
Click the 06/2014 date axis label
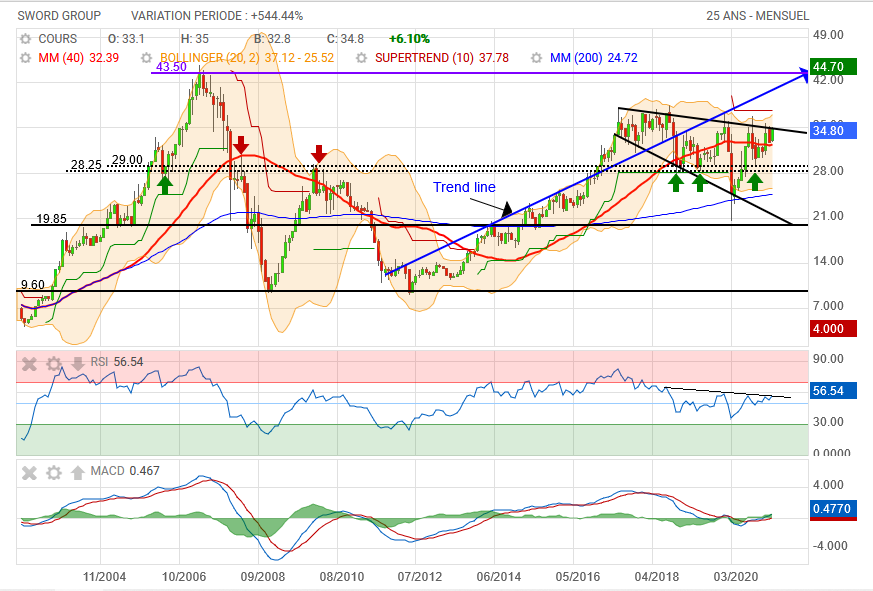[x=498, y=577]
